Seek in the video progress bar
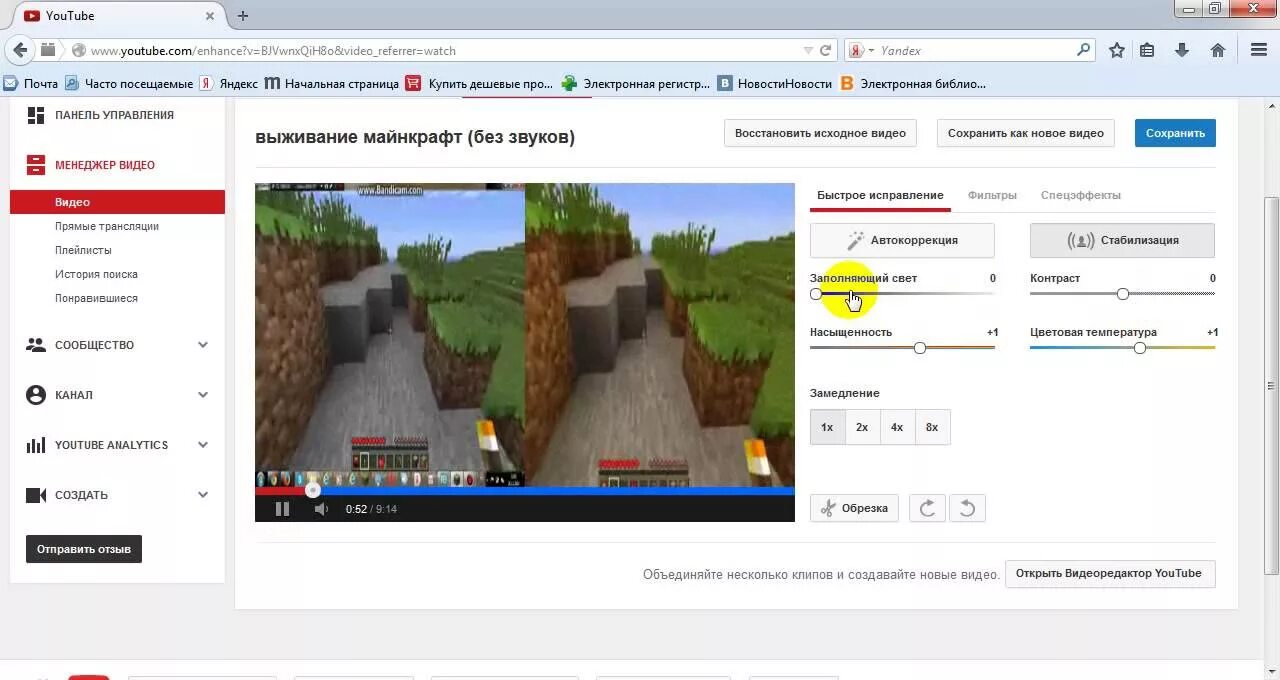 [x=525, y=491]
